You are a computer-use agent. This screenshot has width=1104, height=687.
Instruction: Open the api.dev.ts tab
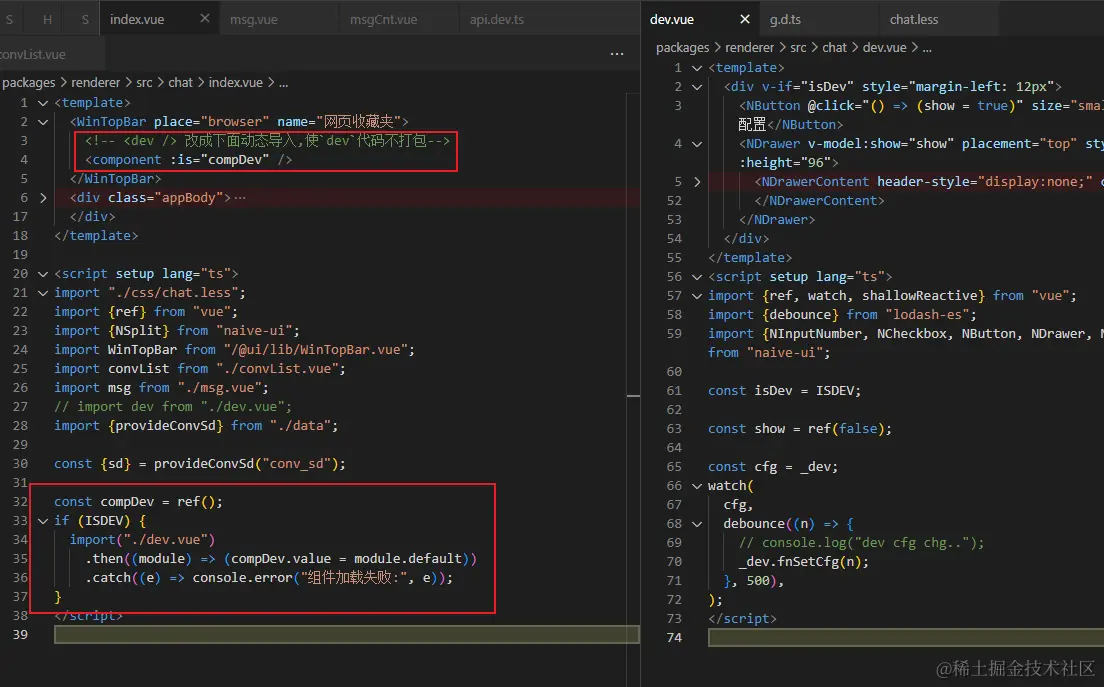click(496, 20)
